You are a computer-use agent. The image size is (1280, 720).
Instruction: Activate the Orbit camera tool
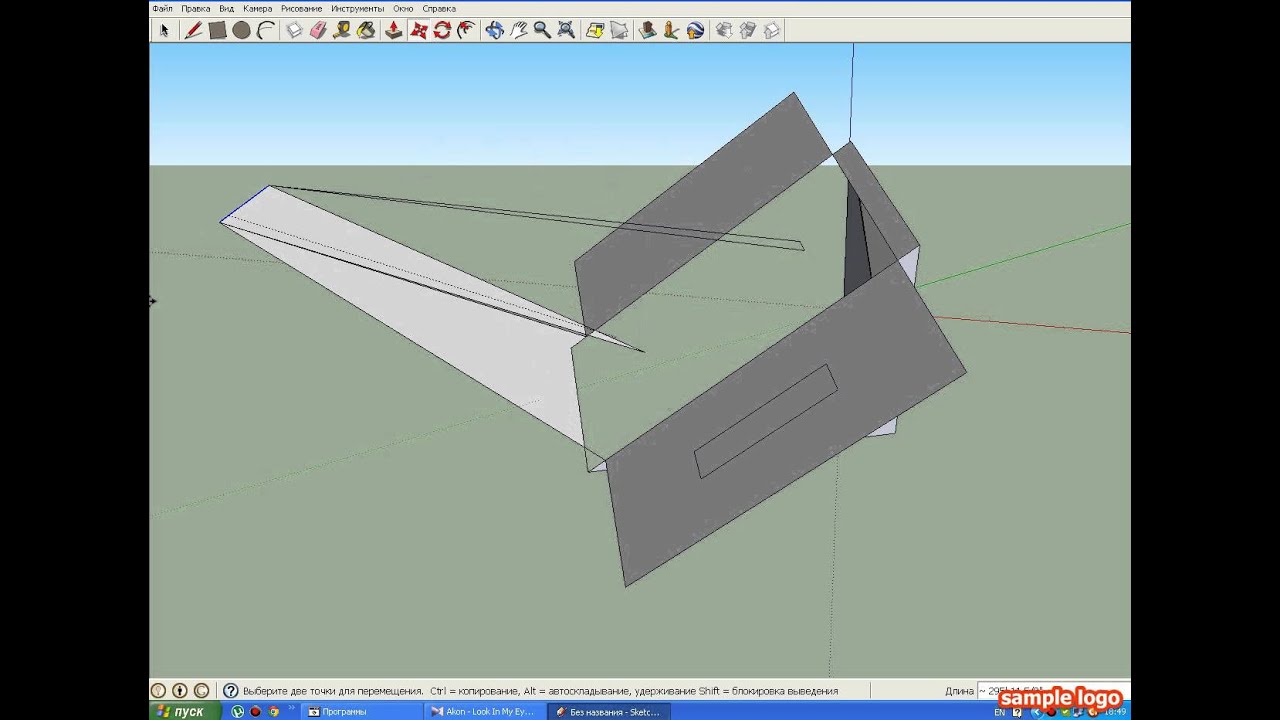click(494, 30)
